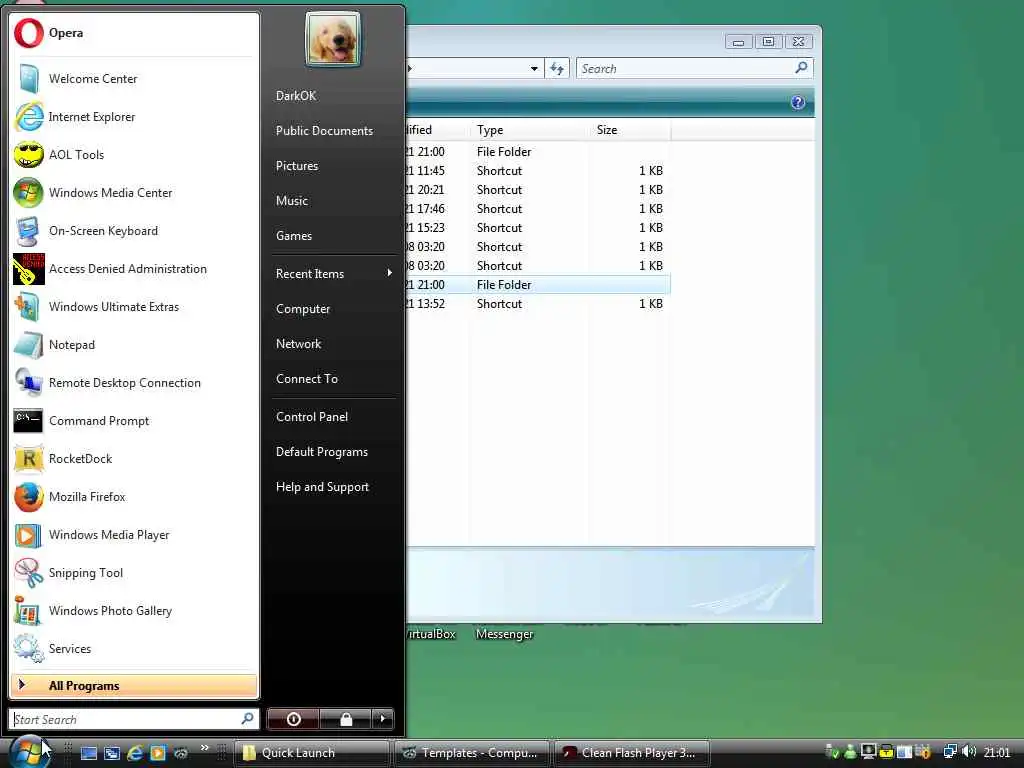The width and height of the screenshot is (1024, 768).
Task: Select the Shortcut row dated 17:46
Action: coord(538,209)
